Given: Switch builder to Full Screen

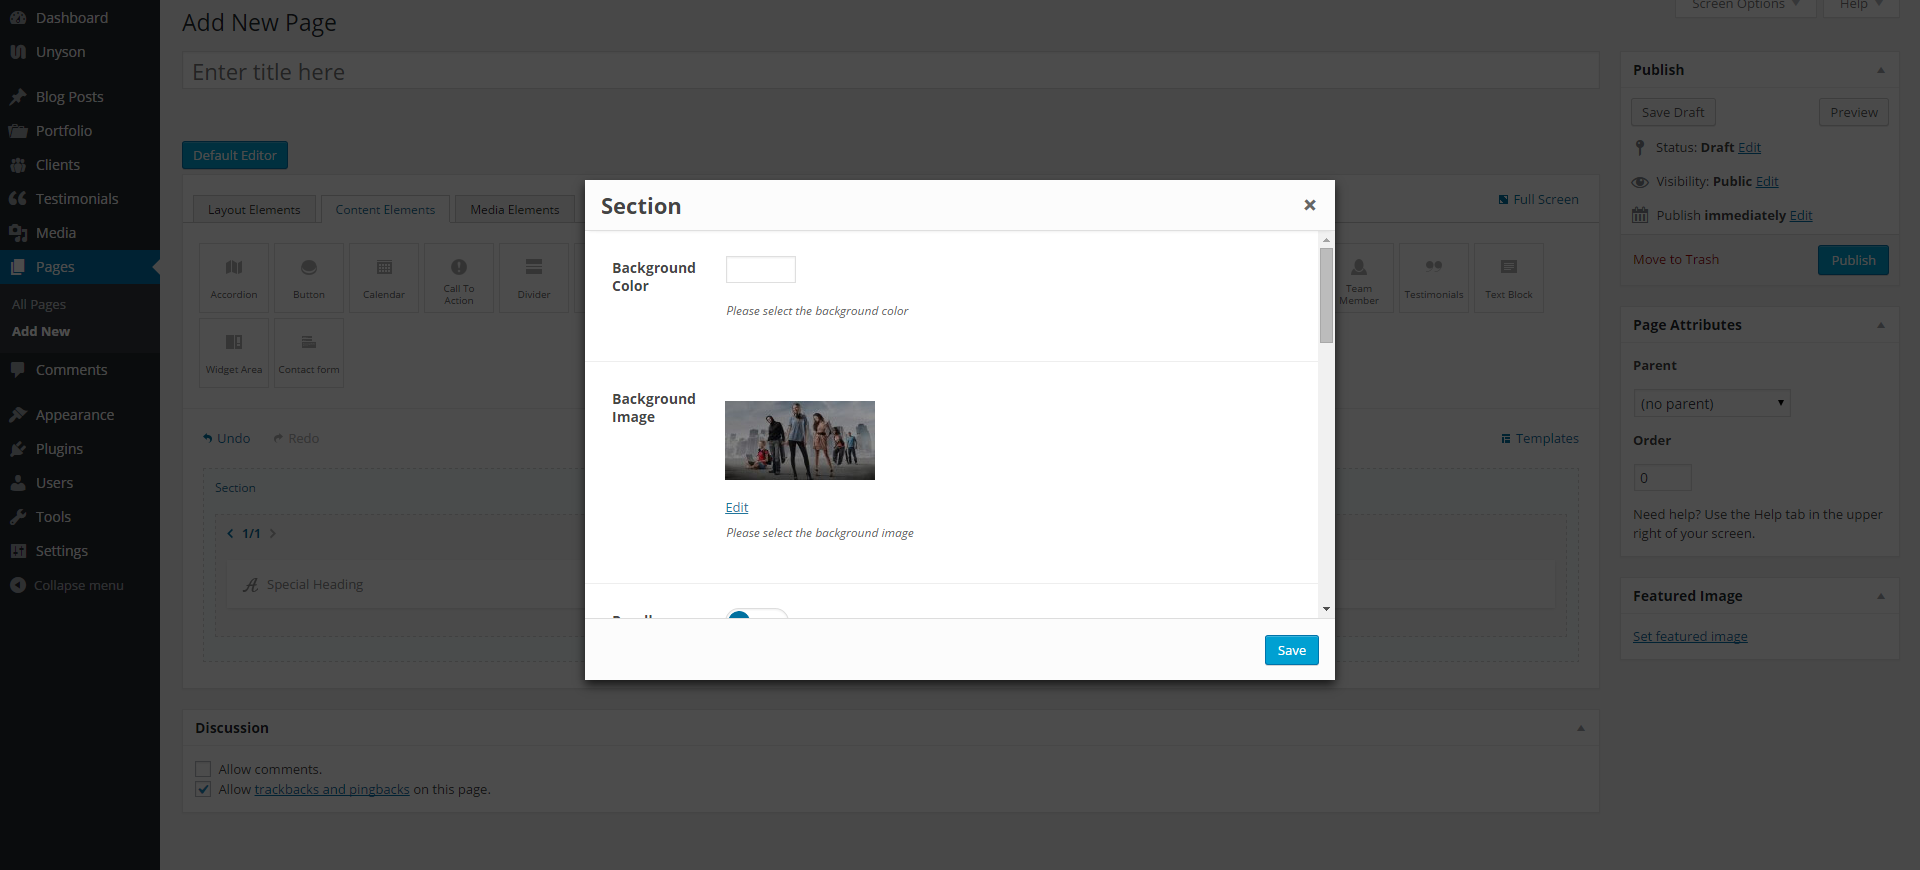Looking at the screenshot, I should coord(1539,199).
